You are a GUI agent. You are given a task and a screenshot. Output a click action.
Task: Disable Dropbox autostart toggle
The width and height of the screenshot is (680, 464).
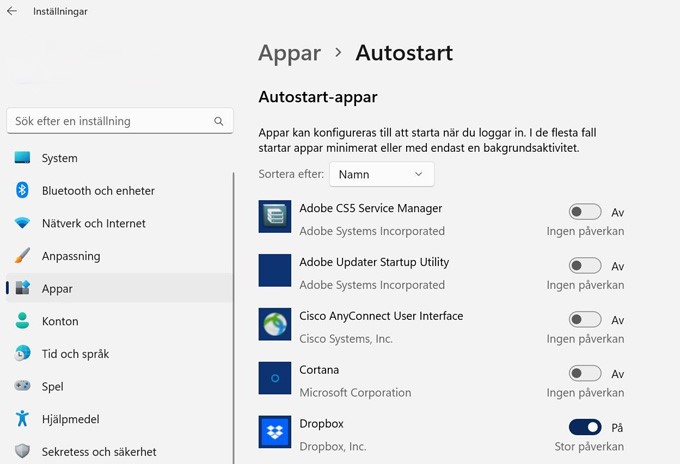click(585, 428)
